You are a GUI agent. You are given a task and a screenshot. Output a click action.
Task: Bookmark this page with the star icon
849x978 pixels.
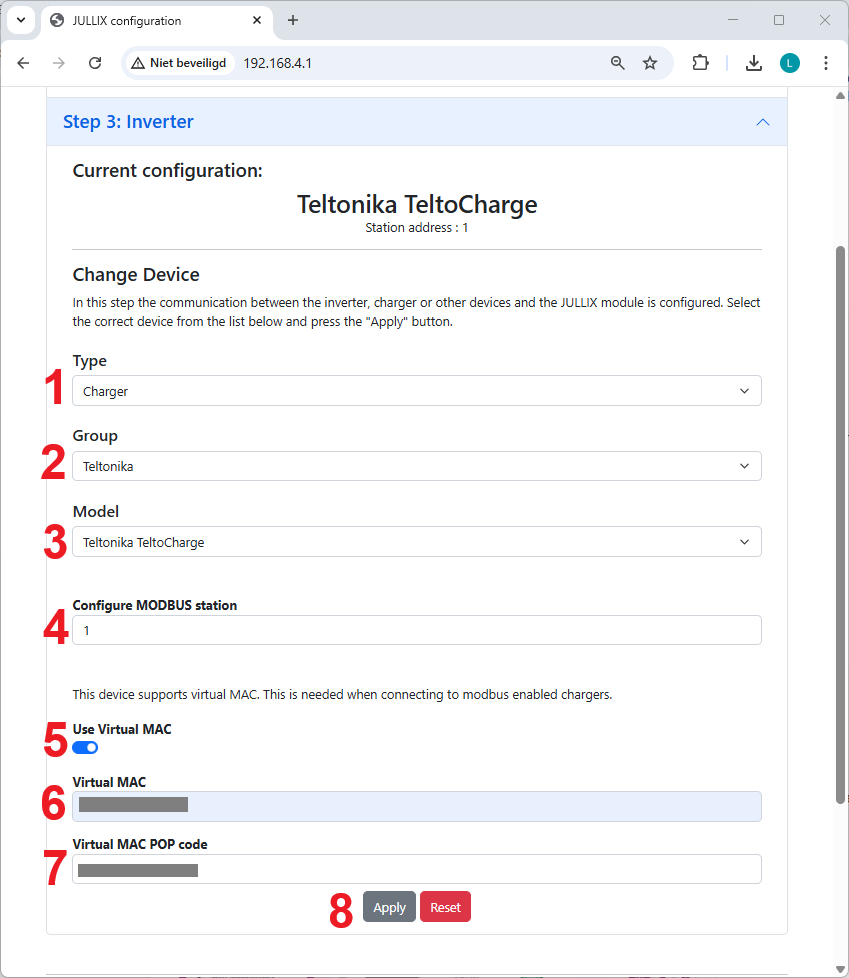tap(650, 63)
